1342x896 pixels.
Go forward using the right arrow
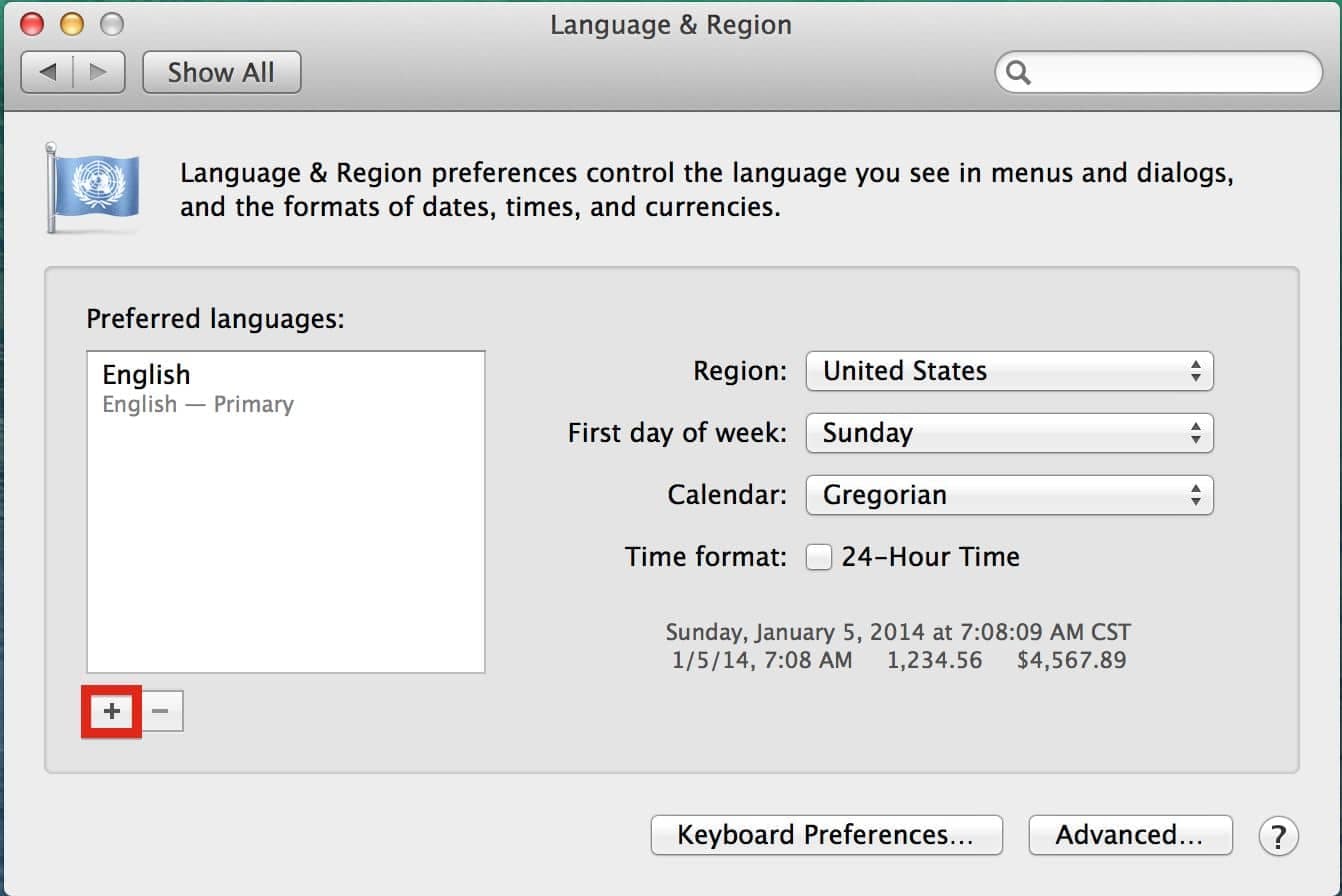click(x=98, y=72)
